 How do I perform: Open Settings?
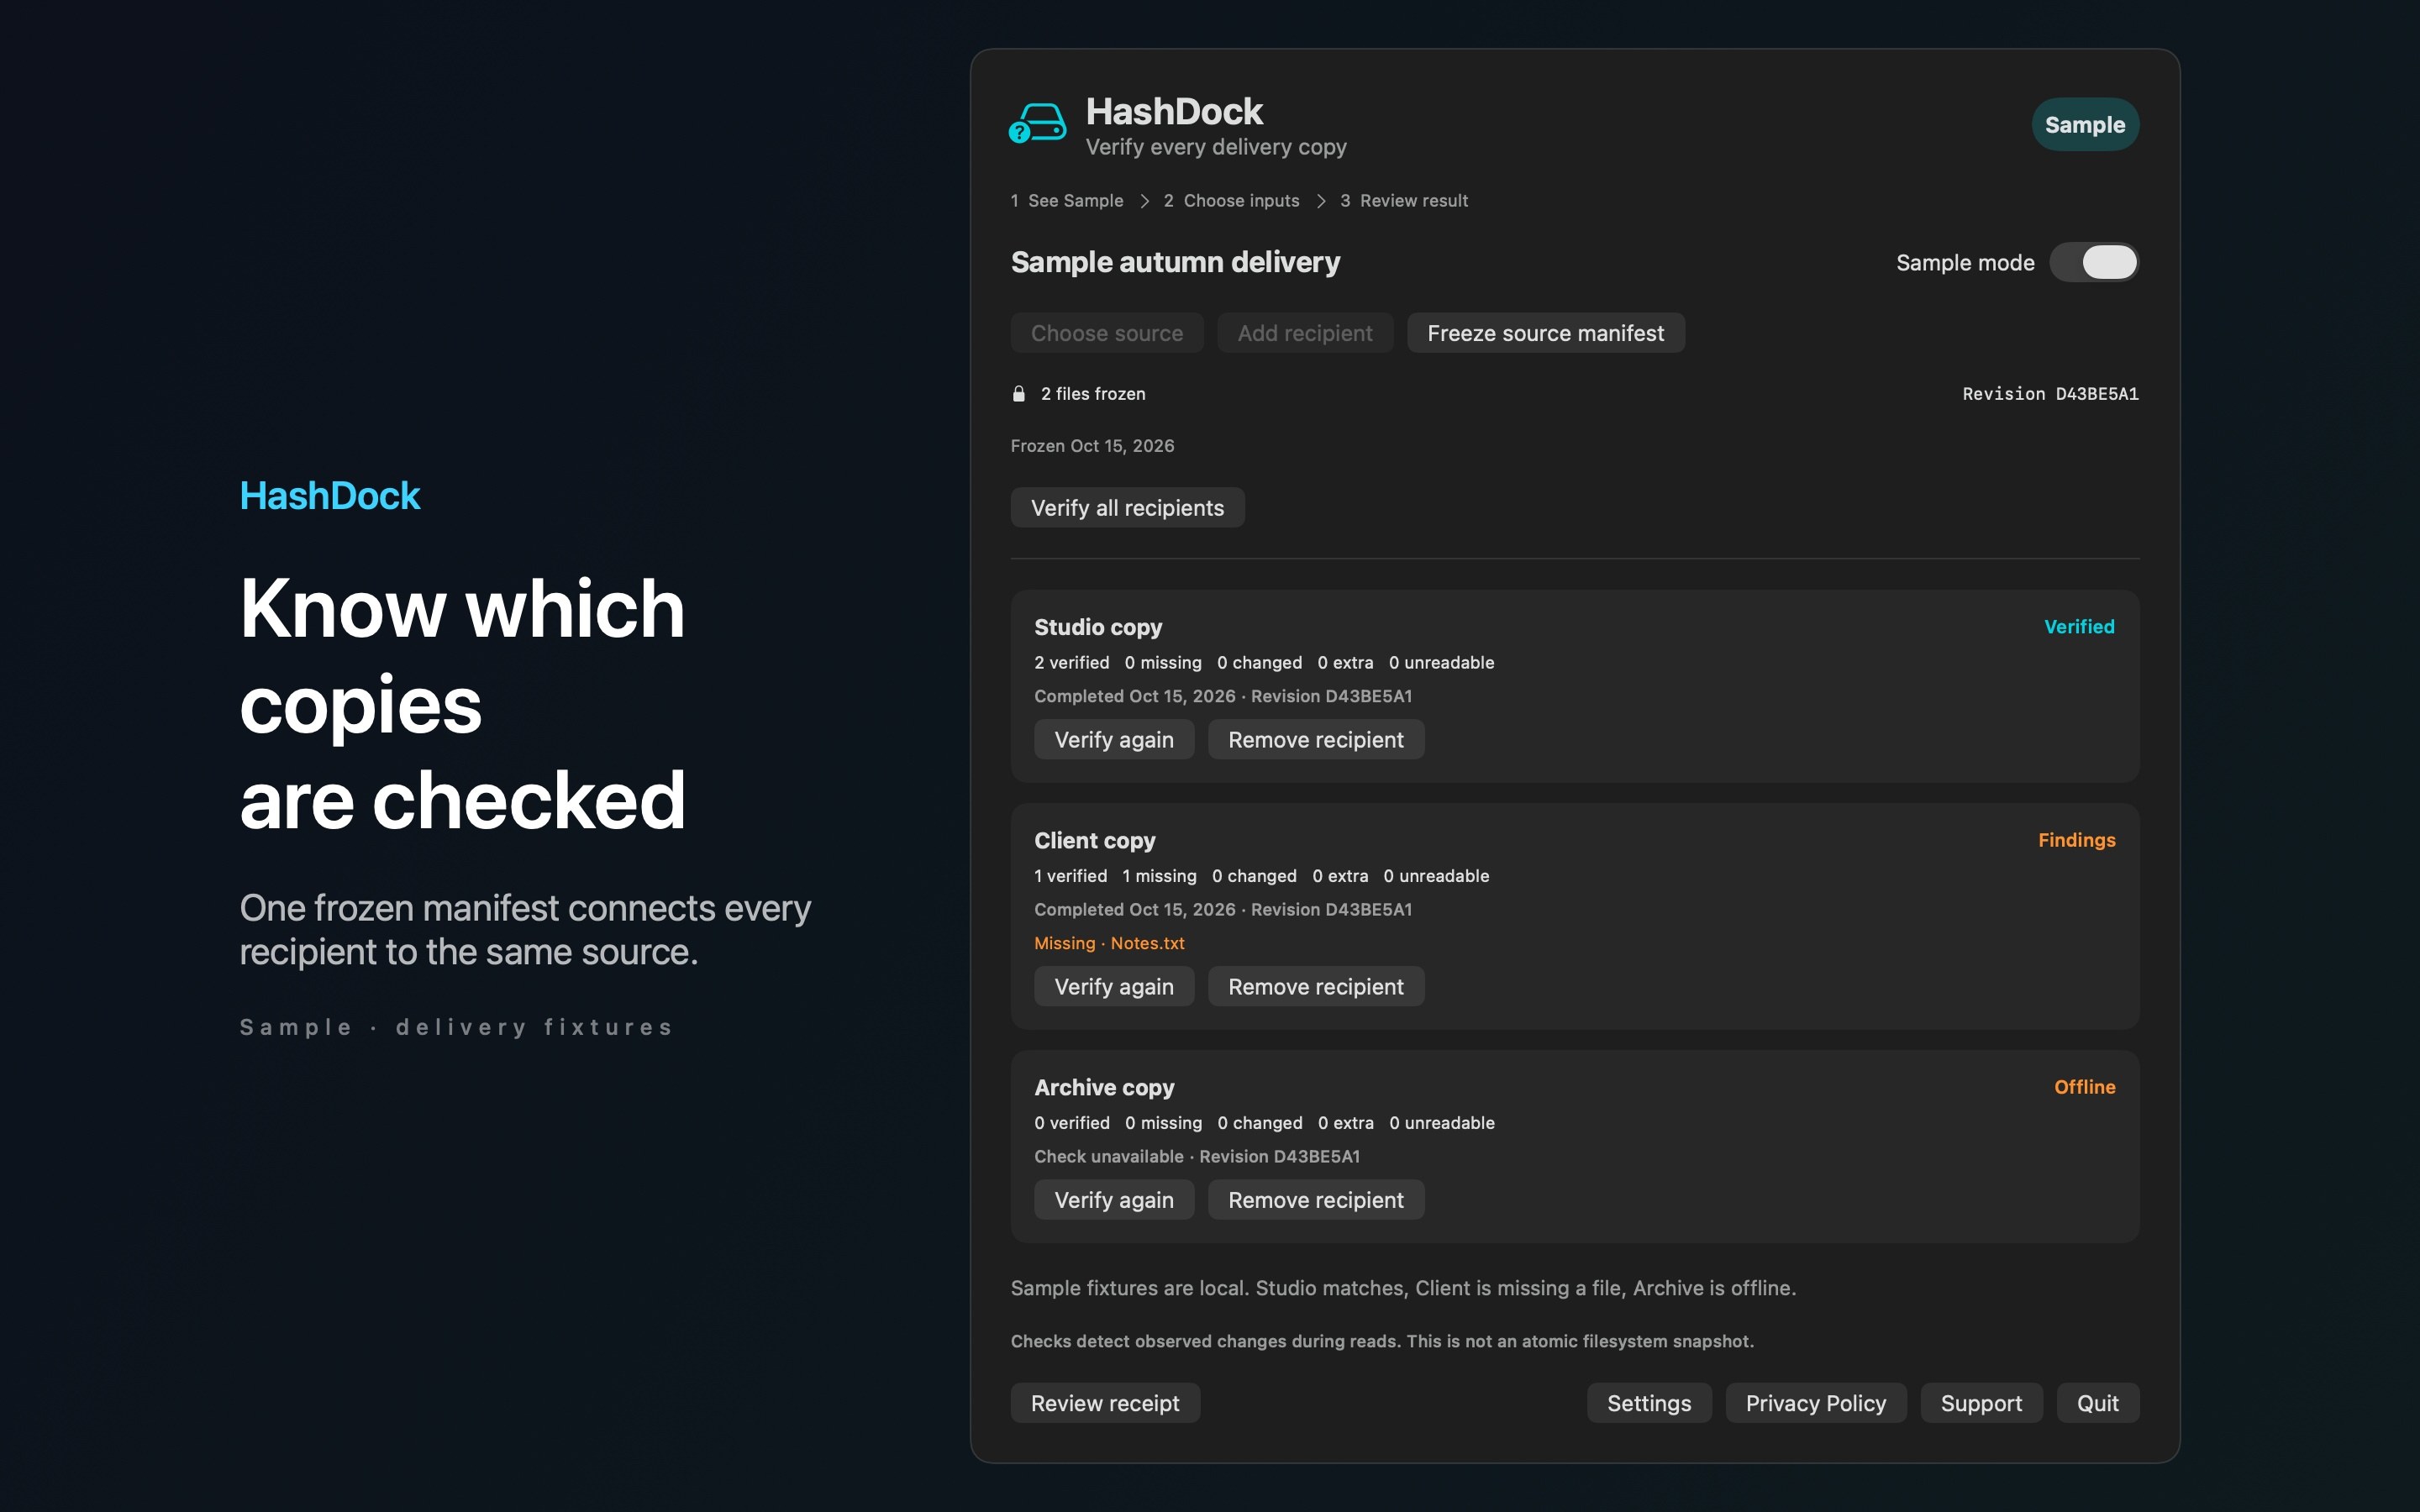tap(1649, 1403)
